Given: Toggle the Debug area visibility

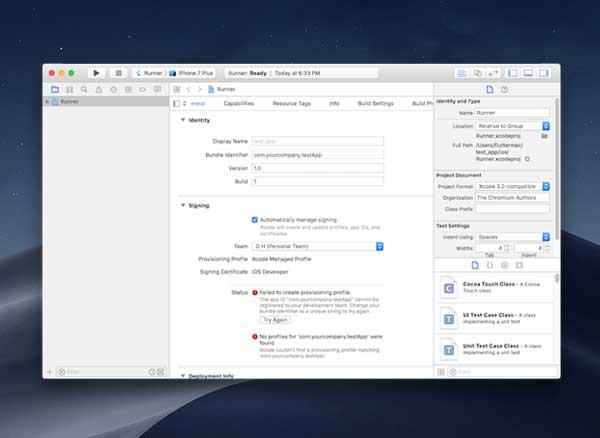Looking at the screenshot, I should click(528, 73).
